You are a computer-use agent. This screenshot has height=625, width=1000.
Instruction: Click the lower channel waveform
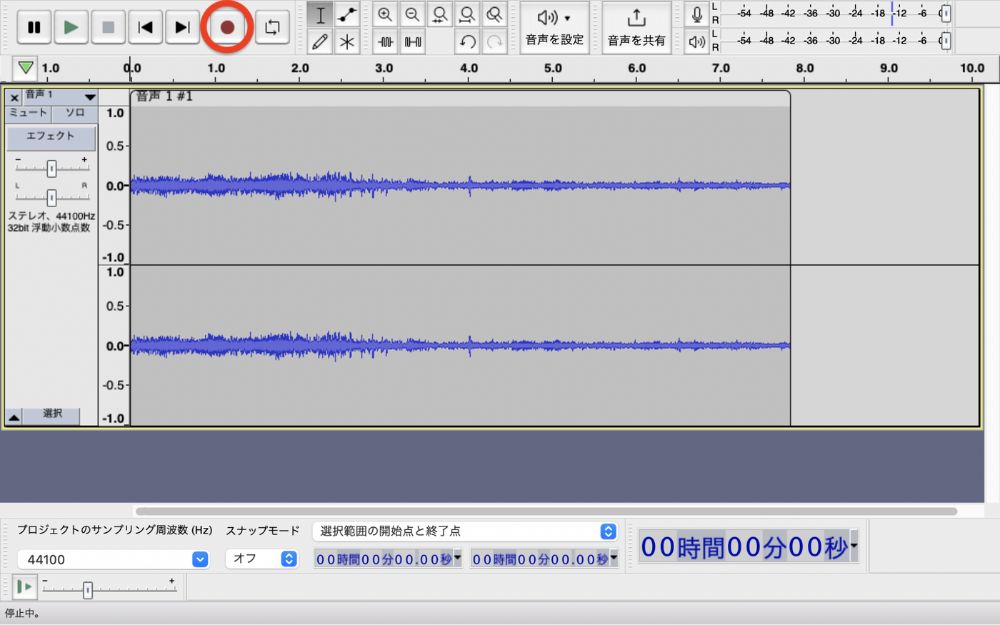[460, 345]
